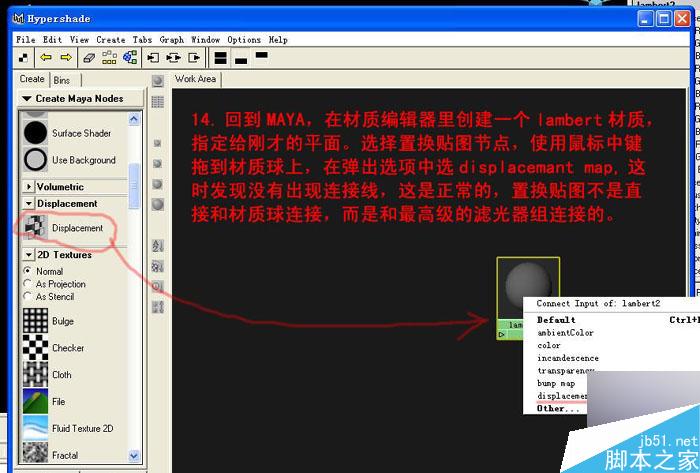Open the Options menu
The height and width of the screenshot is (473, 700).
[x=244, y=40]
